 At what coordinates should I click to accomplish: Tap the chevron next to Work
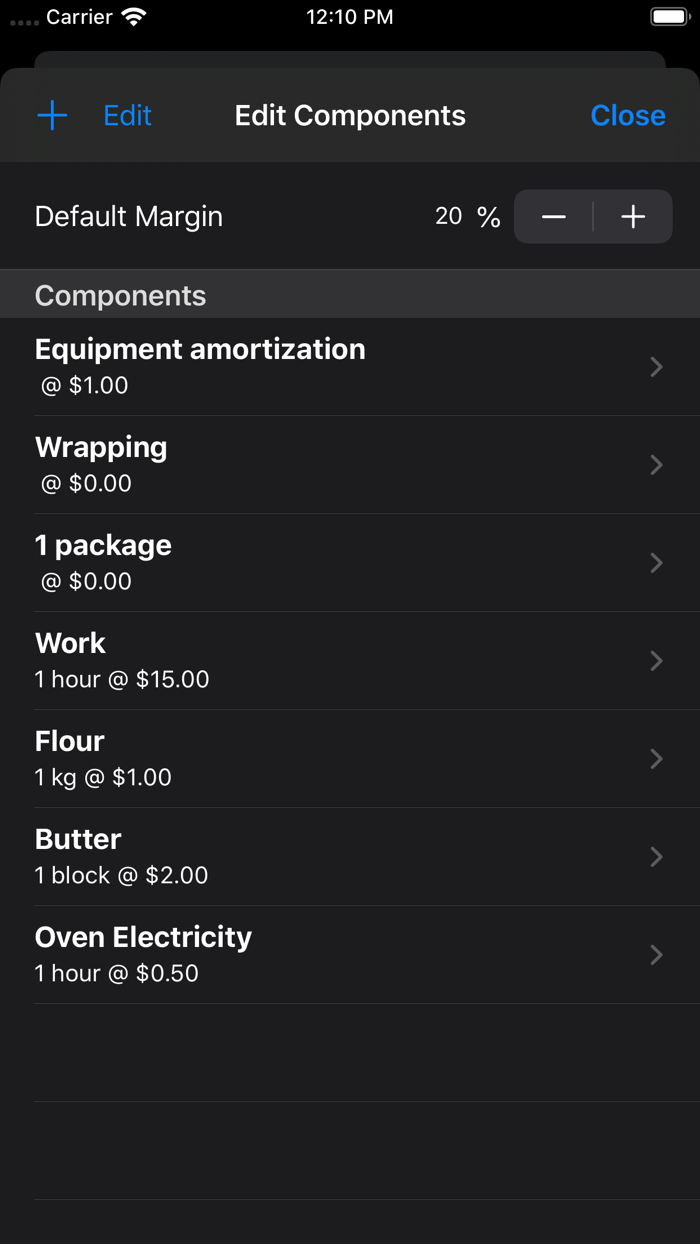pos(656,661)
